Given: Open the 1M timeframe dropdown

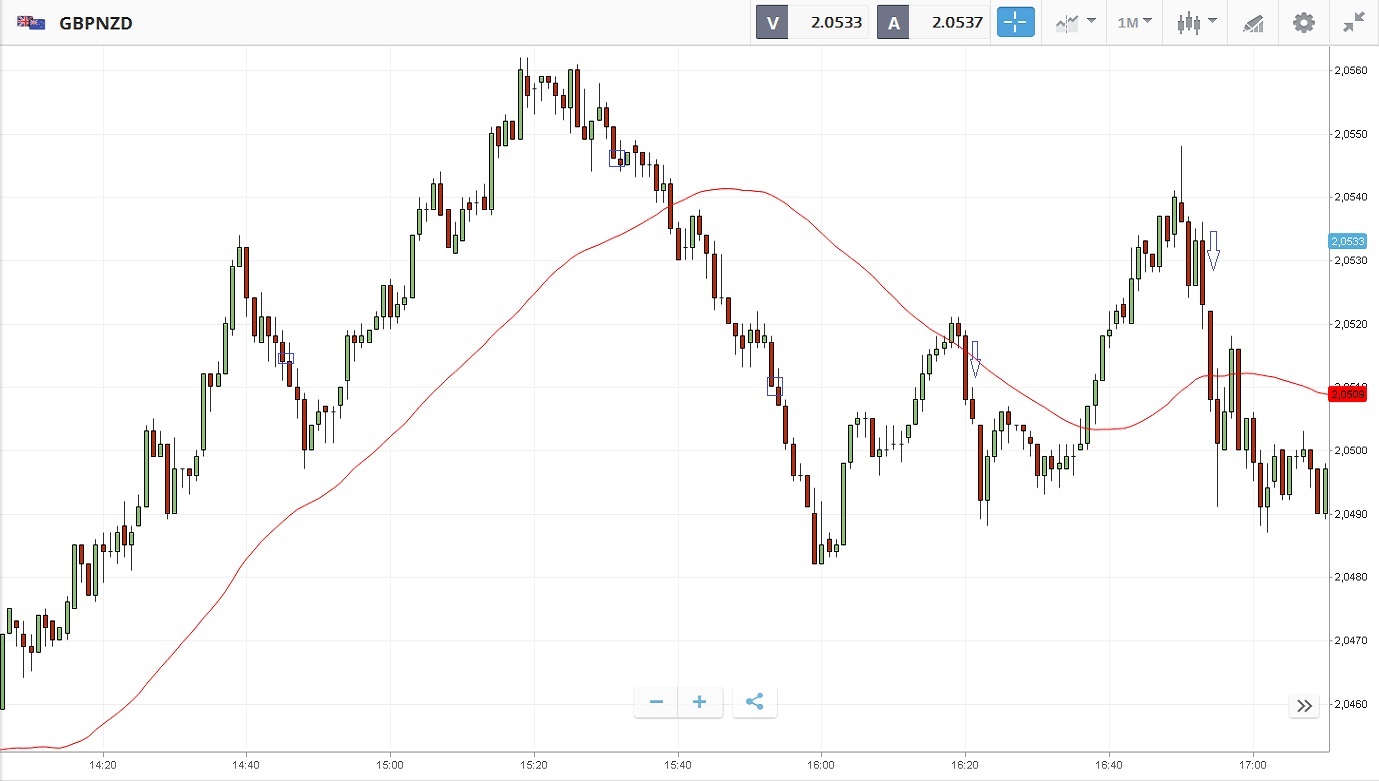Looking at the screenshot, I should 1134,22.
